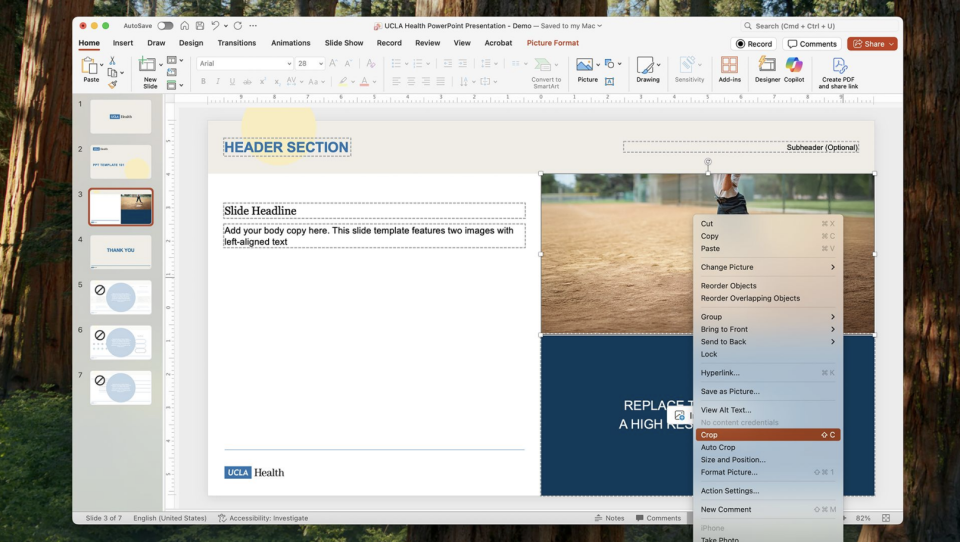
Task: Click the HEADER SECTION title text
Action: (x=287, y=147)
